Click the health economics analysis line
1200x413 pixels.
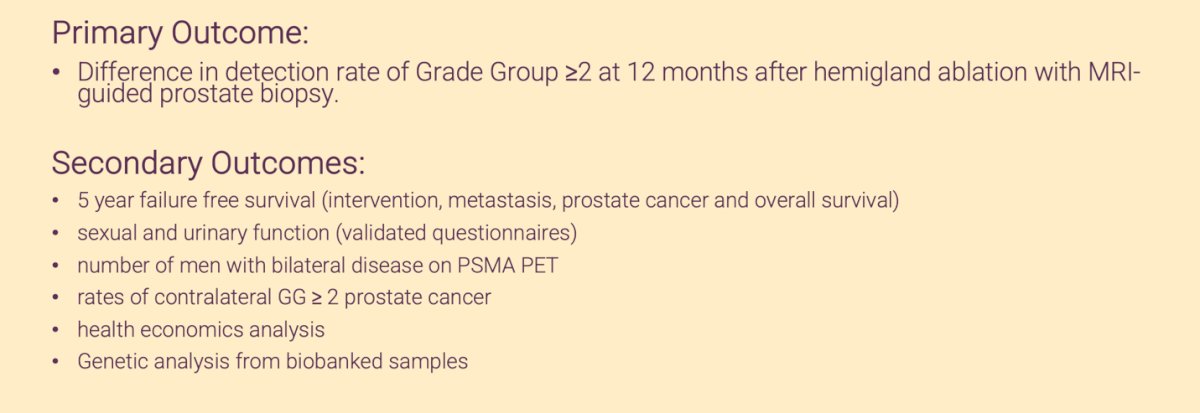pos(200,329)
